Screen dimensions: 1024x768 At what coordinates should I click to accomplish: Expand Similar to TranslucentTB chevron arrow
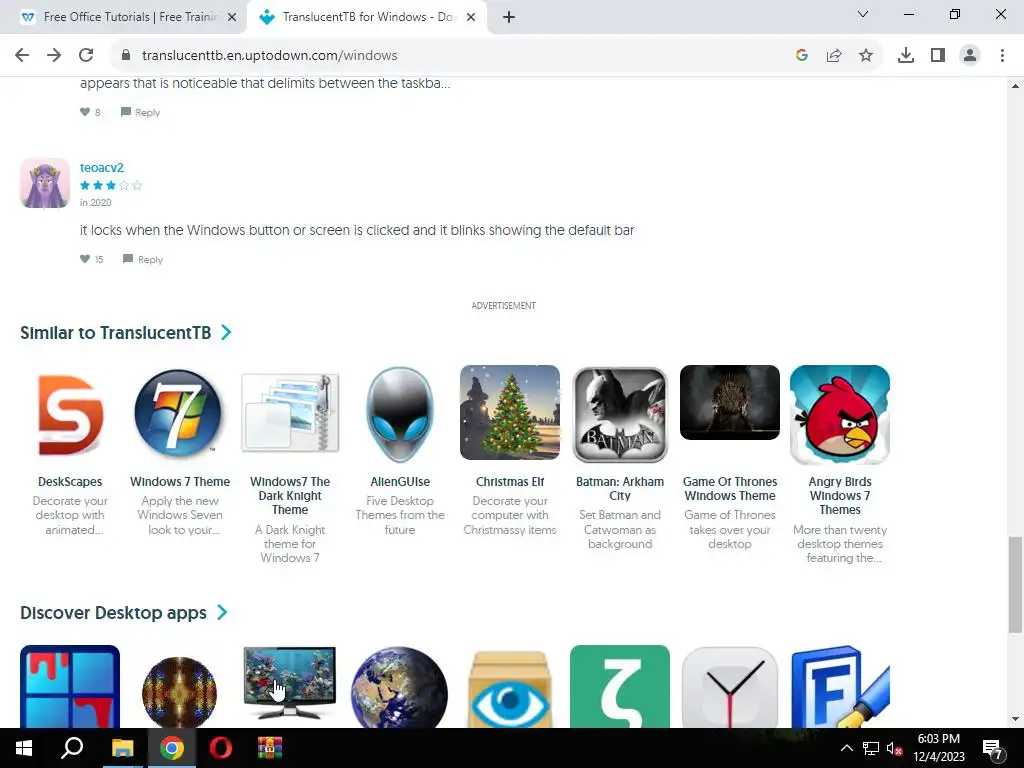coord(226,332)
